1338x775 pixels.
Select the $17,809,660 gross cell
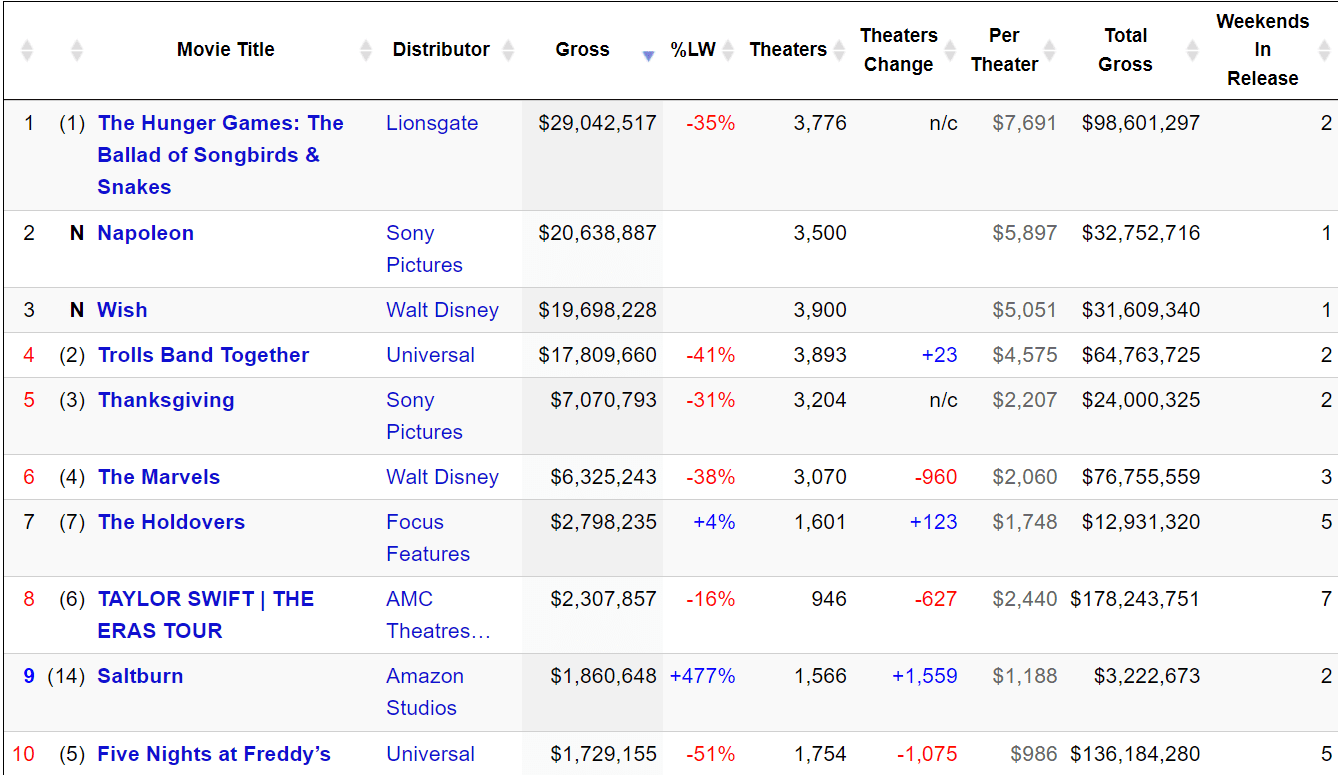click(597, 355)
